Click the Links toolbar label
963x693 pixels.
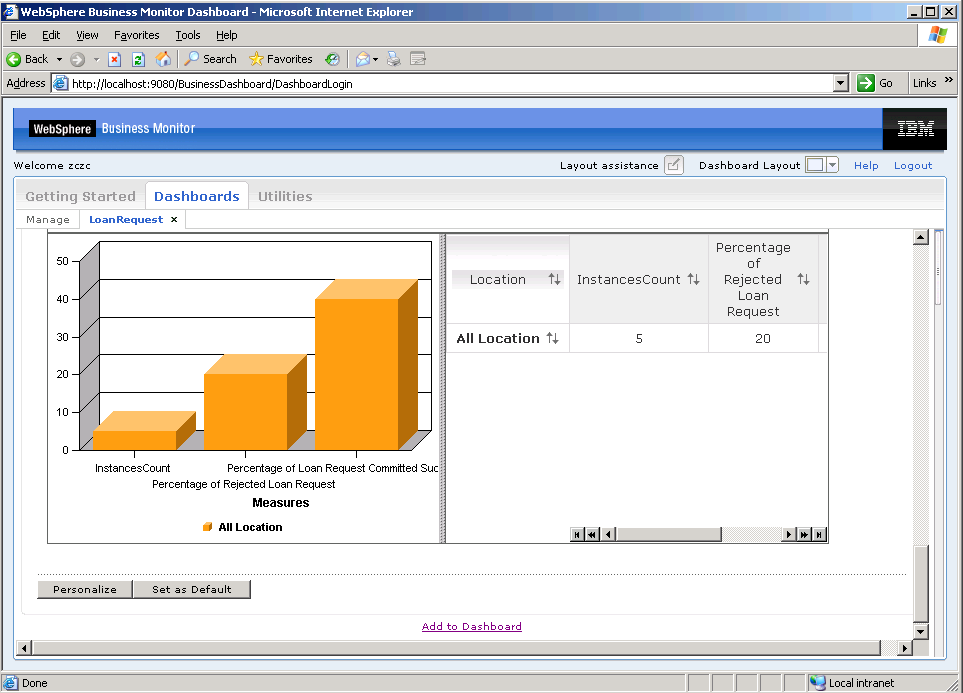click(x=924, y=83)
